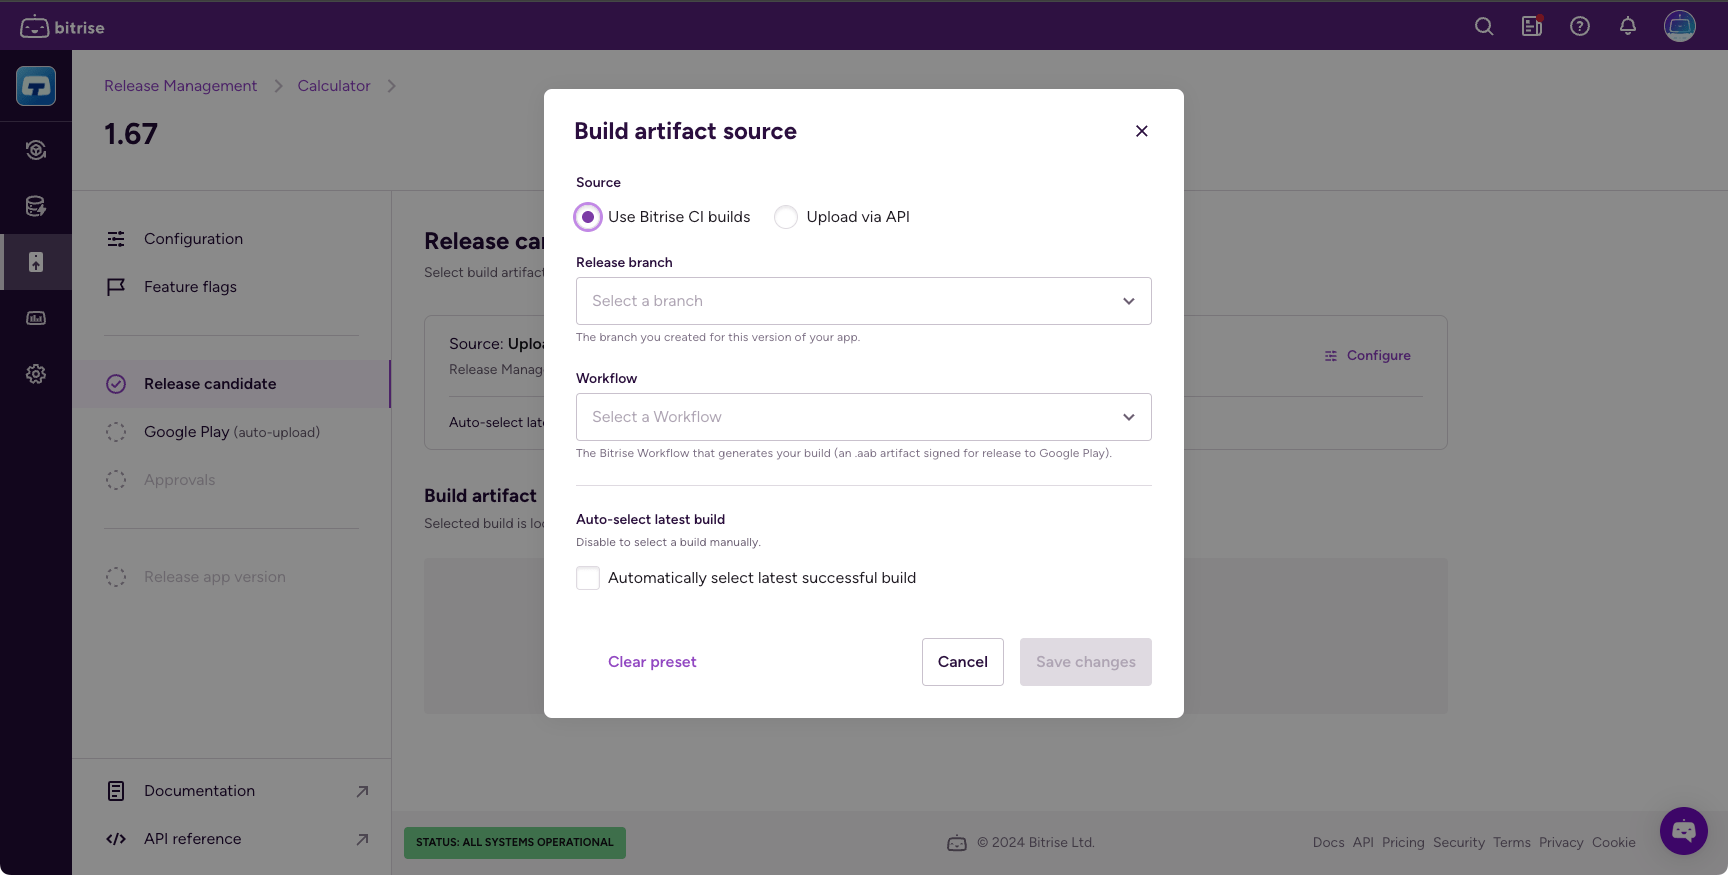
Task: Go to Feature flags section
Action: (x=190, y=287)
